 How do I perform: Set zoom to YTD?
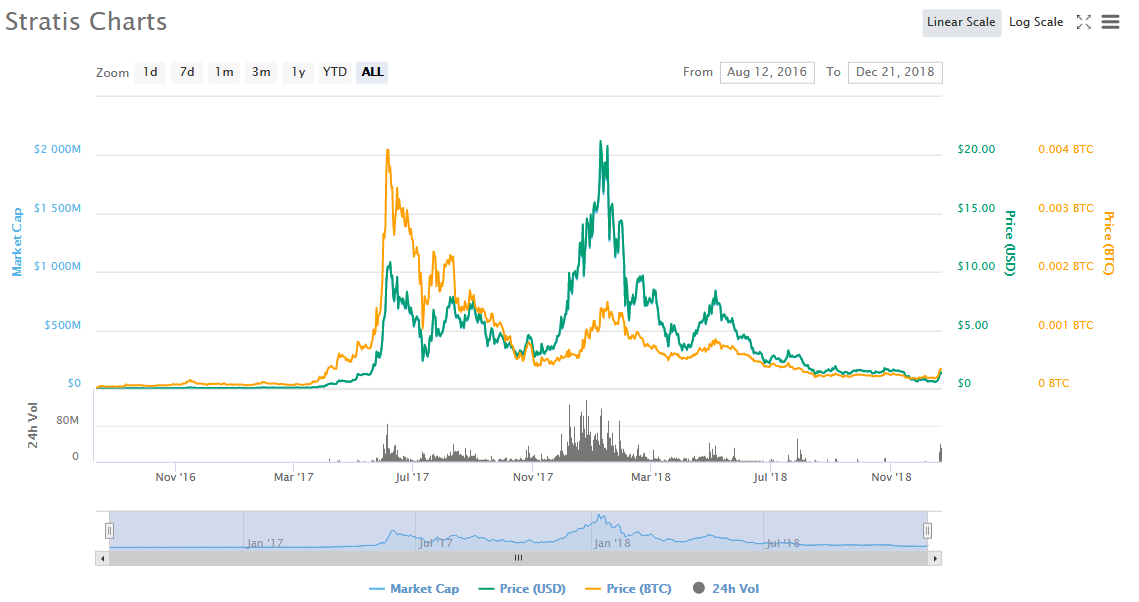point(335,72)
